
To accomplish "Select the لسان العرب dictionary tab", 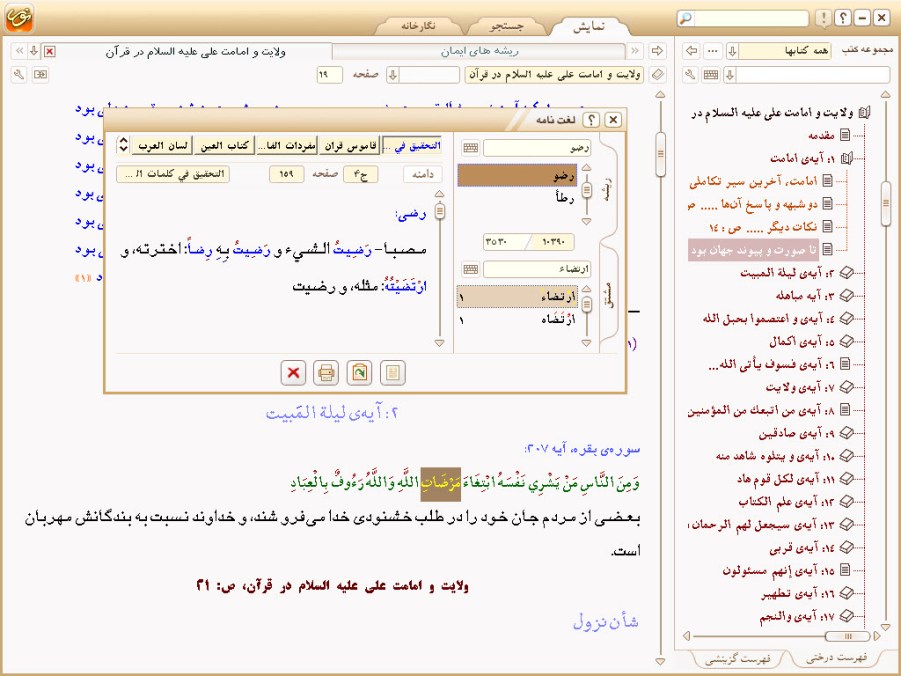I will coord(163,145).
